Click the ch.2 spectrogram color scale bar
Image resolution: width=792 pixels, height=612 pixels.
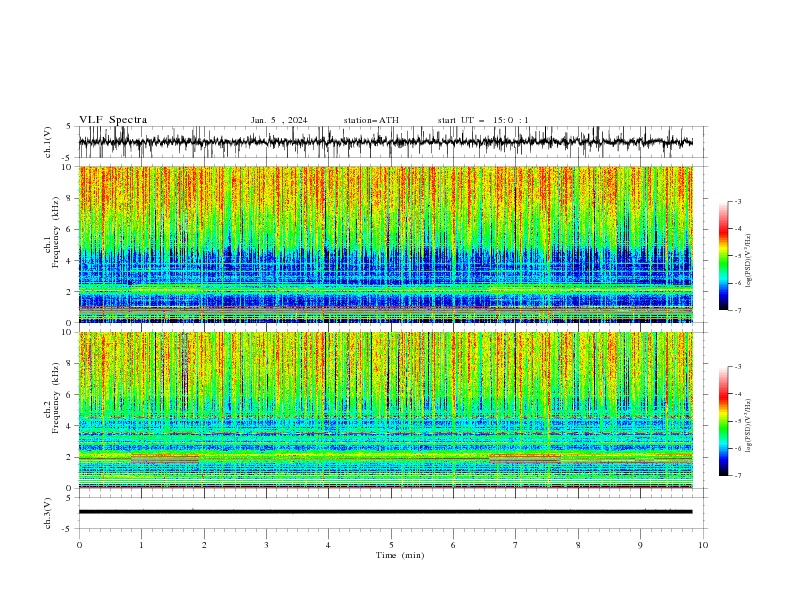pos(723,421)
